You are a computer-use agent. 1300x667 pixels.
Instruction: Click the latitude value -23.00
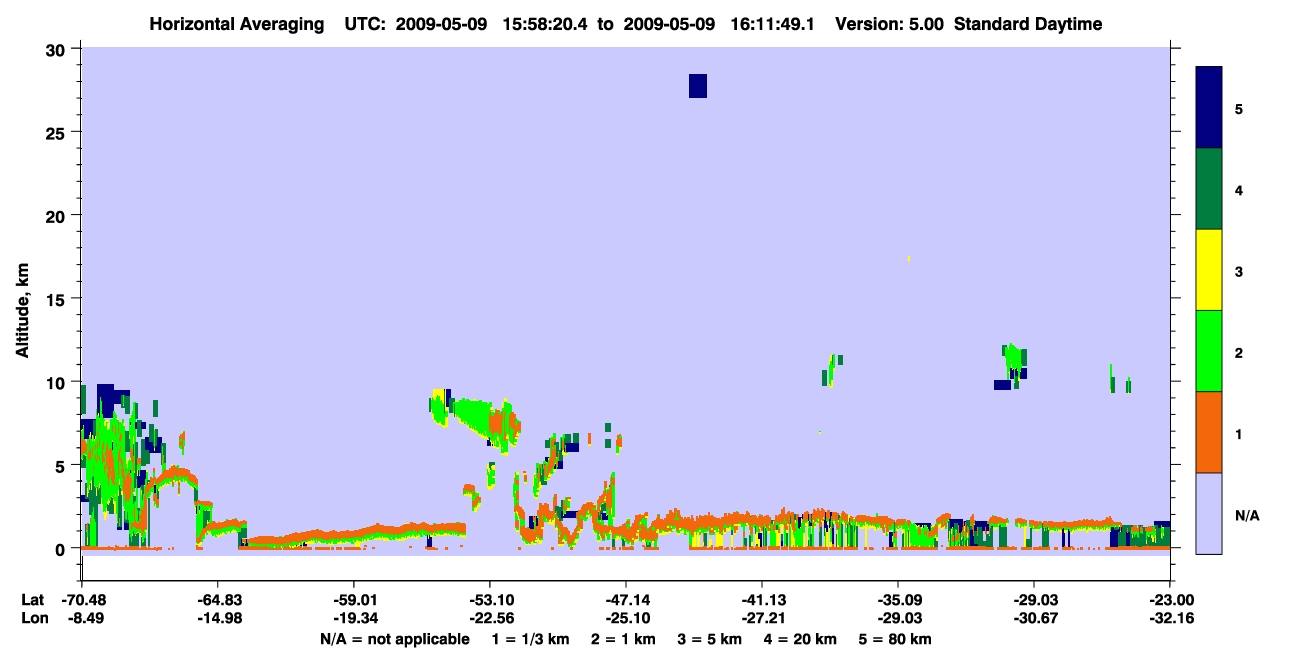tap(1169, 600)
